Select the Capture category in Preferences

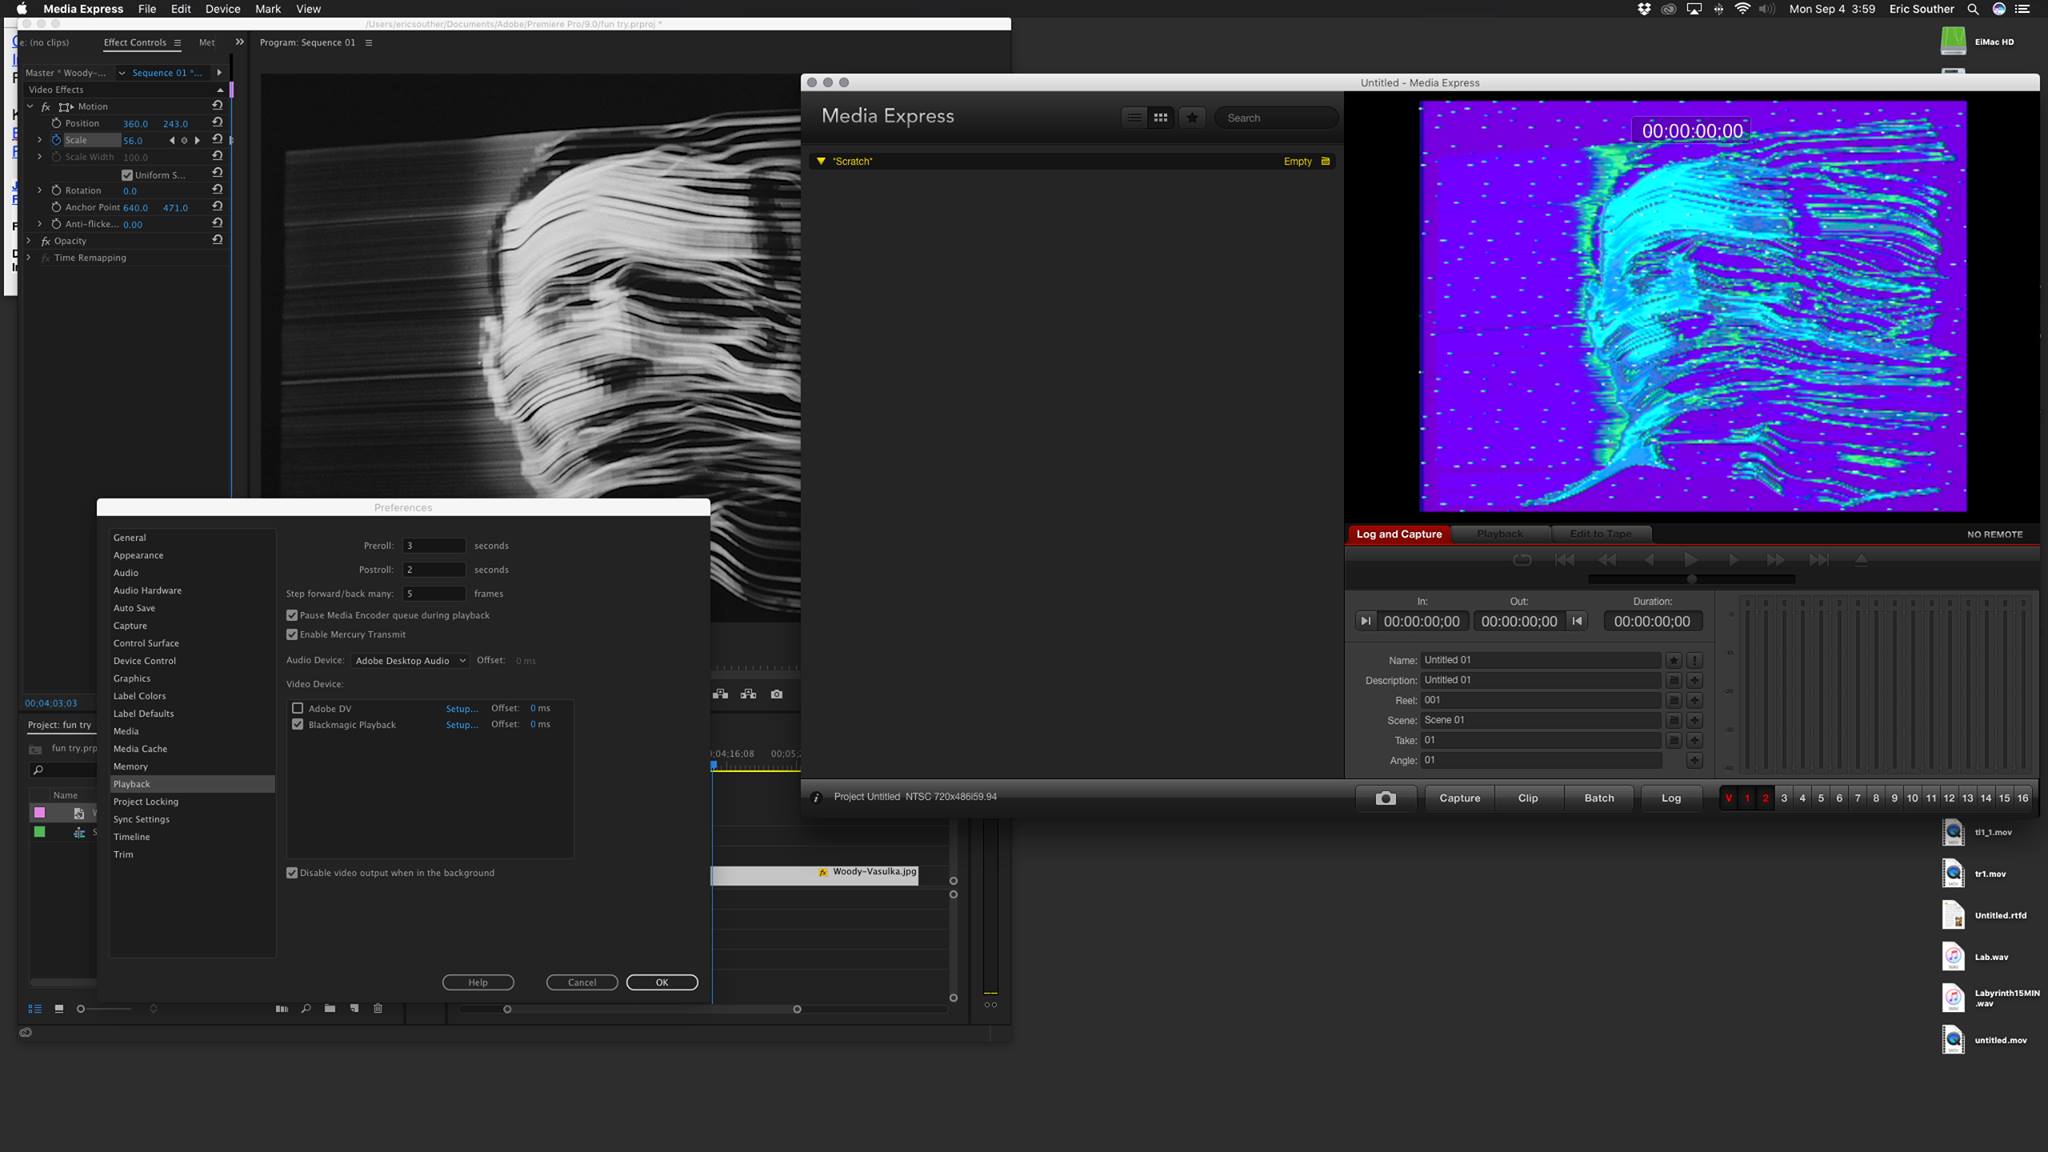pyautogui.click(x=130, y=626)
